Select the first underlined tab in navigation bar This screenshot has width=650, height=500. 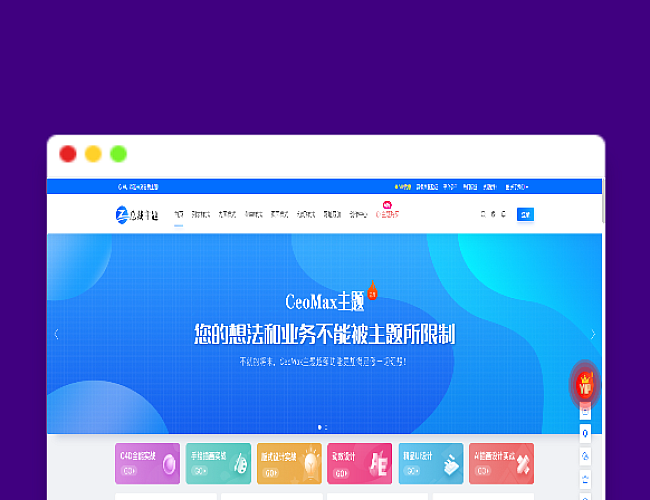pos(179,214)
